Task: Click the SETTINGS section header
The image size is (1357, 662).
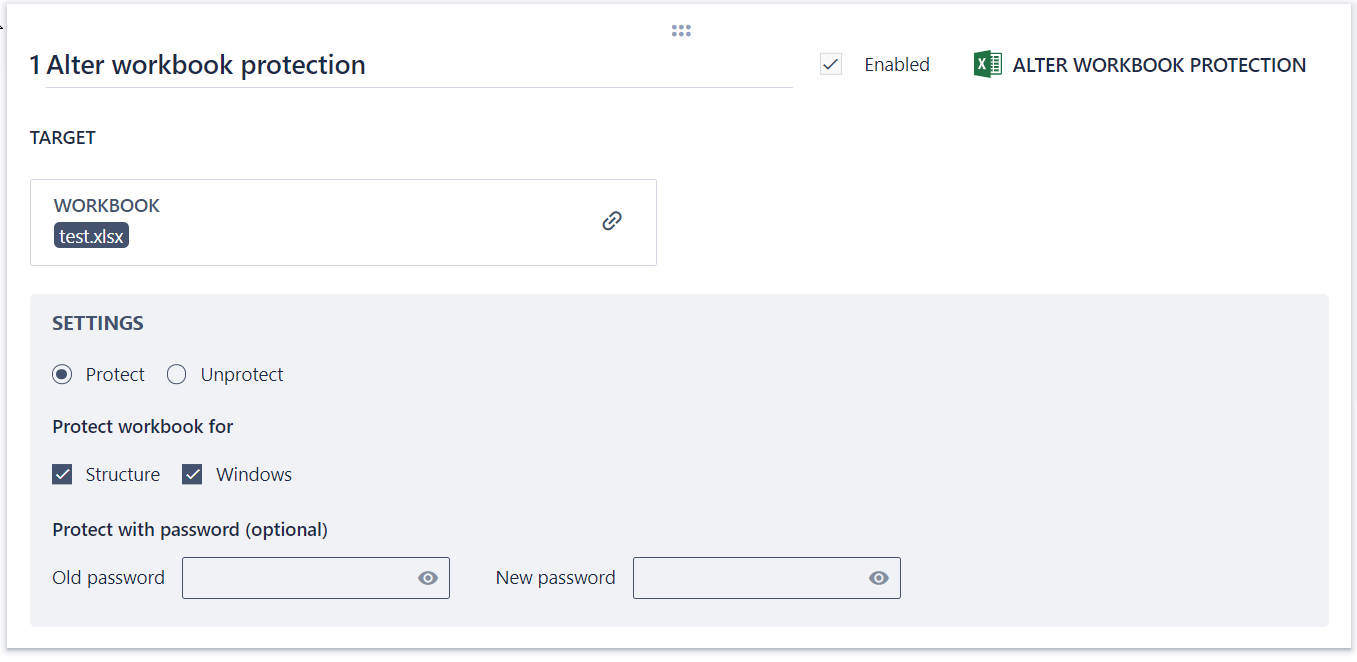Action: [x=97, y=323]
